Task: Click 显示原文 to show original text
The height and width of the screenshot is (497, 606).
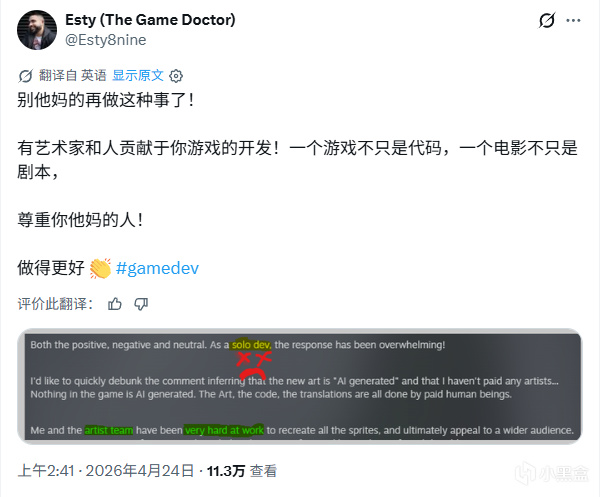Action: (x=138, y=75)
